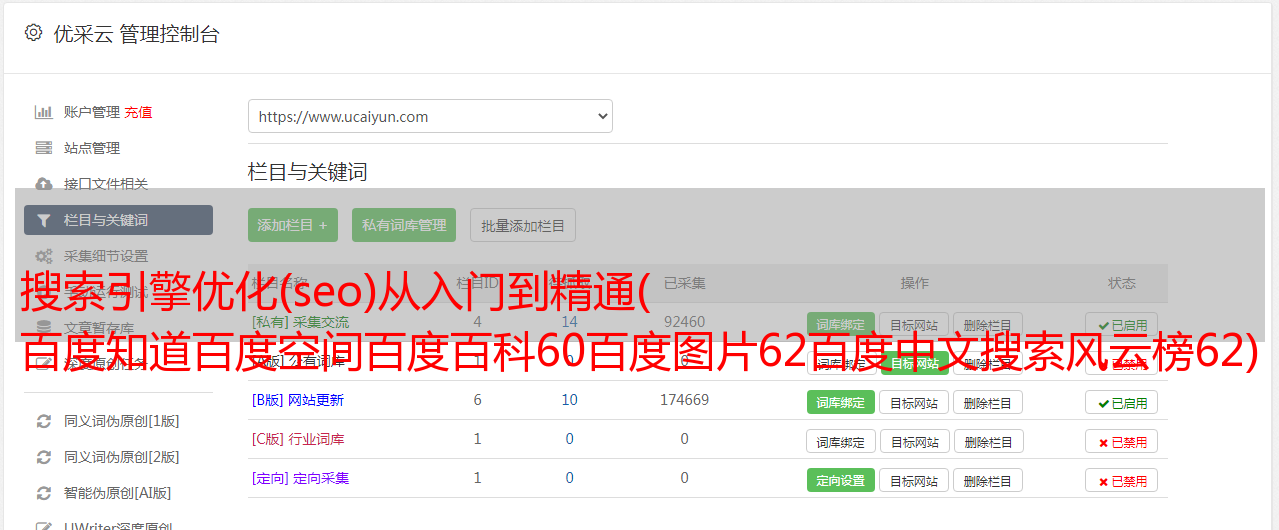Open UWriter深度原创 in the sidebar
This screenshot has height=530, width=1279.
(x=118, y=526)
